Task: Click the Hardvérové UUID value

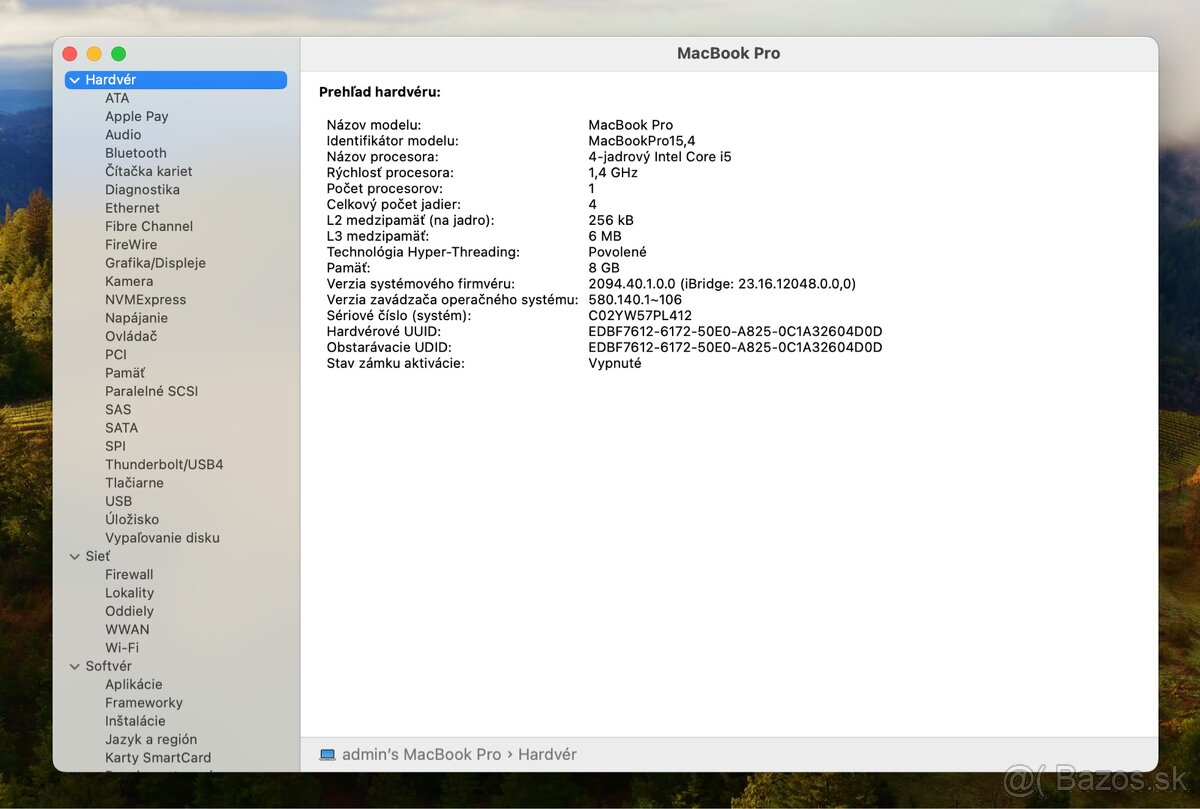Action: coord(735,332)
